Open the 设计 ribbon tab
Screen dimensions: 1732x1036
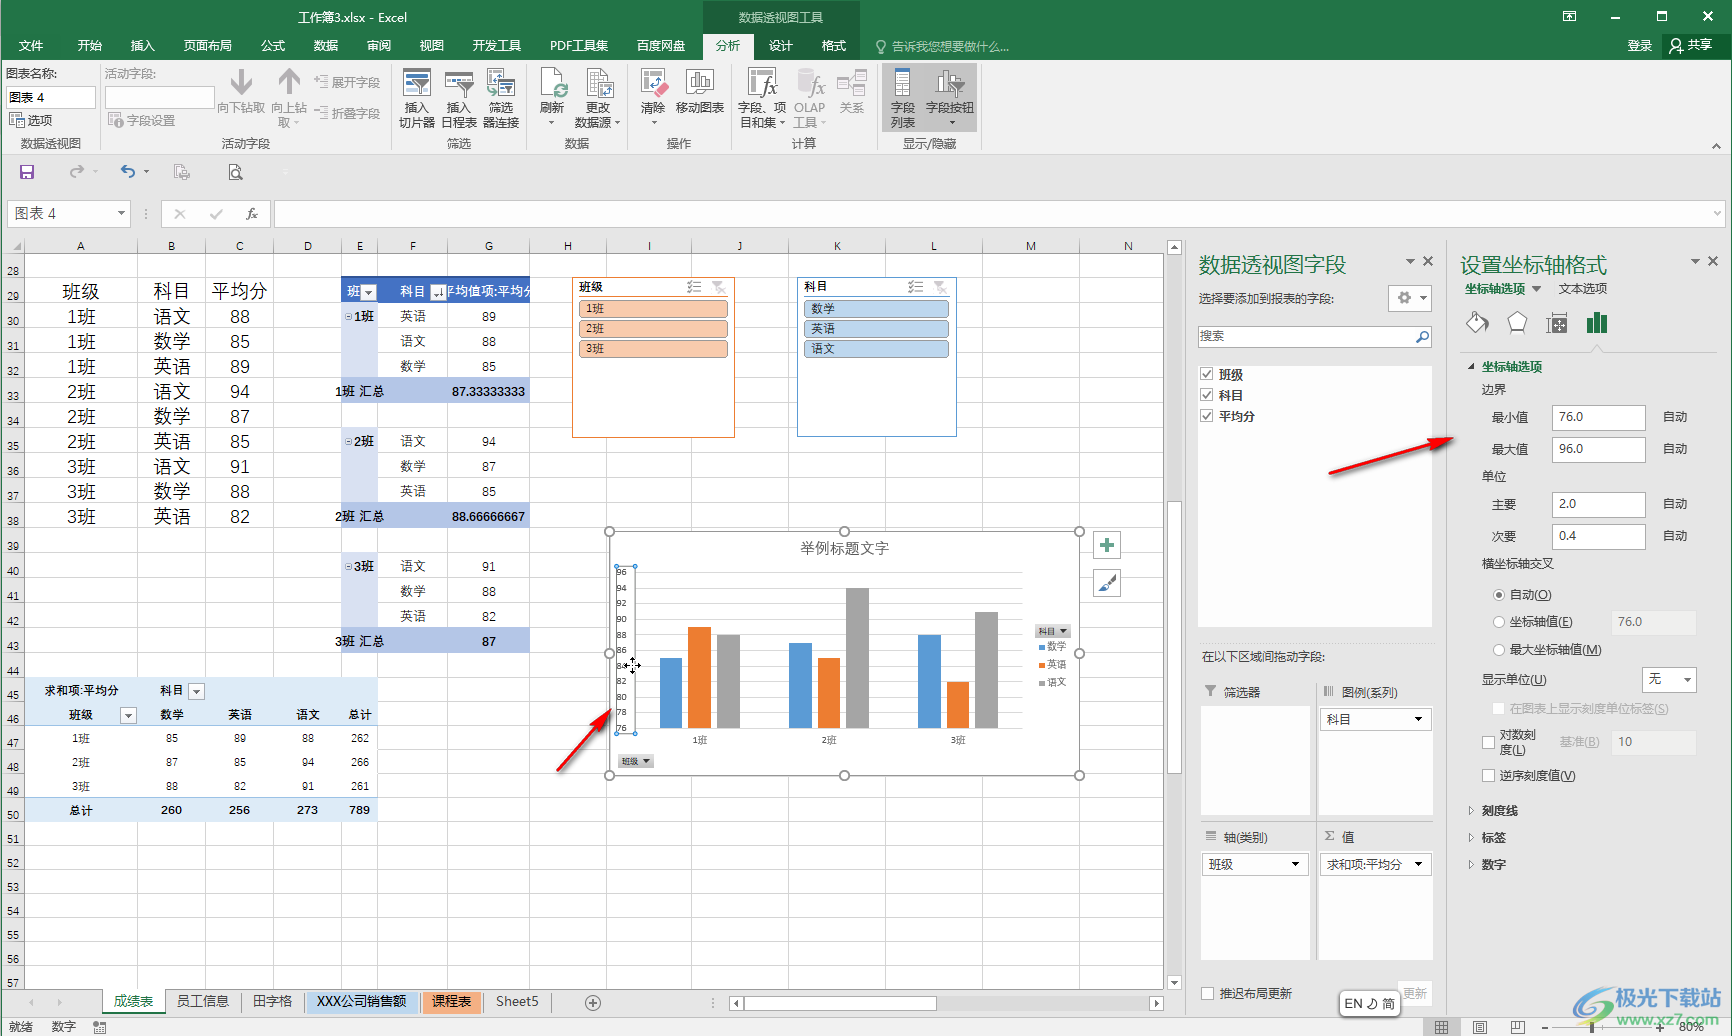pyautogui.click(x=780, y=46)
